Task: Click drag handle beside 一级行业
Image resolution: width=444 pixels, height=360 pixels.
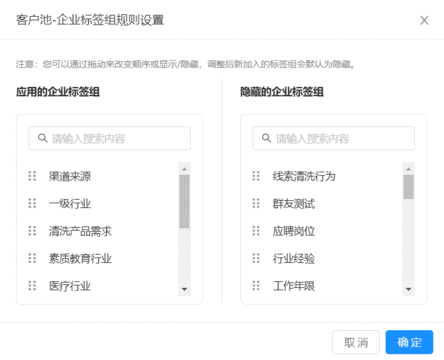Action: point(32,203)
